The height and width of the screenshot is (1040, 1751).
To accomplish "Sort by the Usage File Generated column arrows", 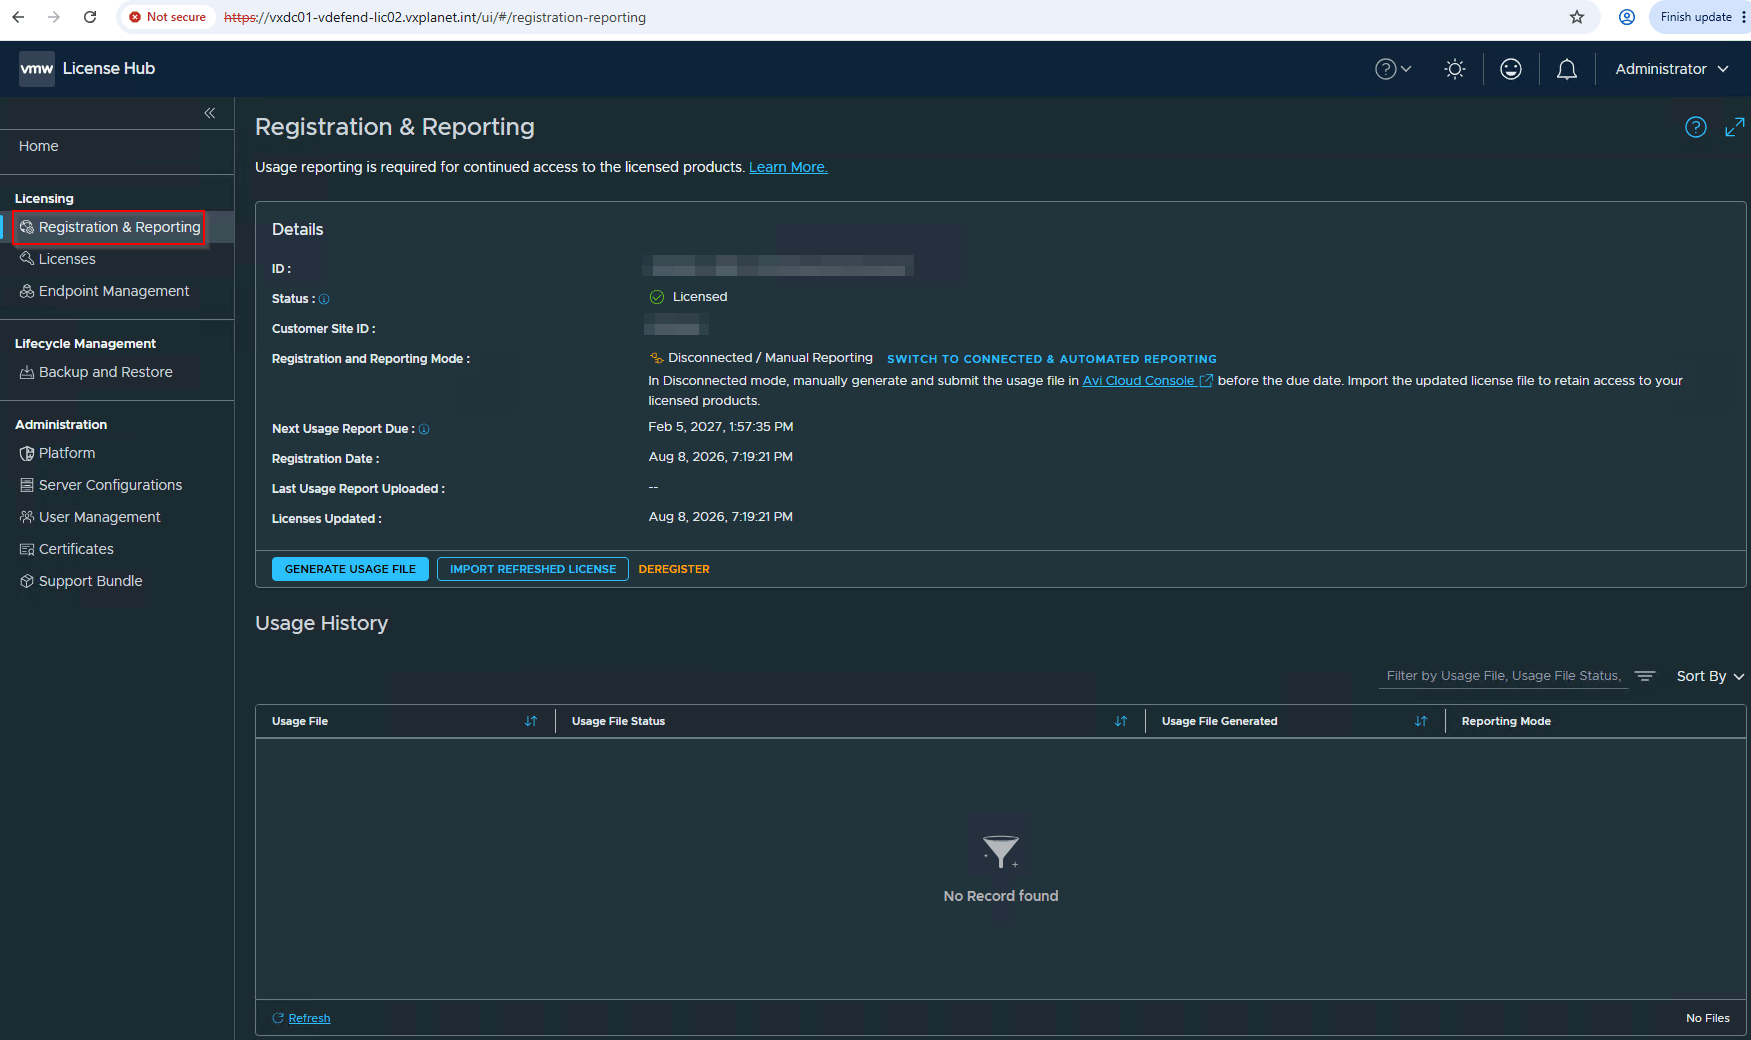I will coord(1421,721).
